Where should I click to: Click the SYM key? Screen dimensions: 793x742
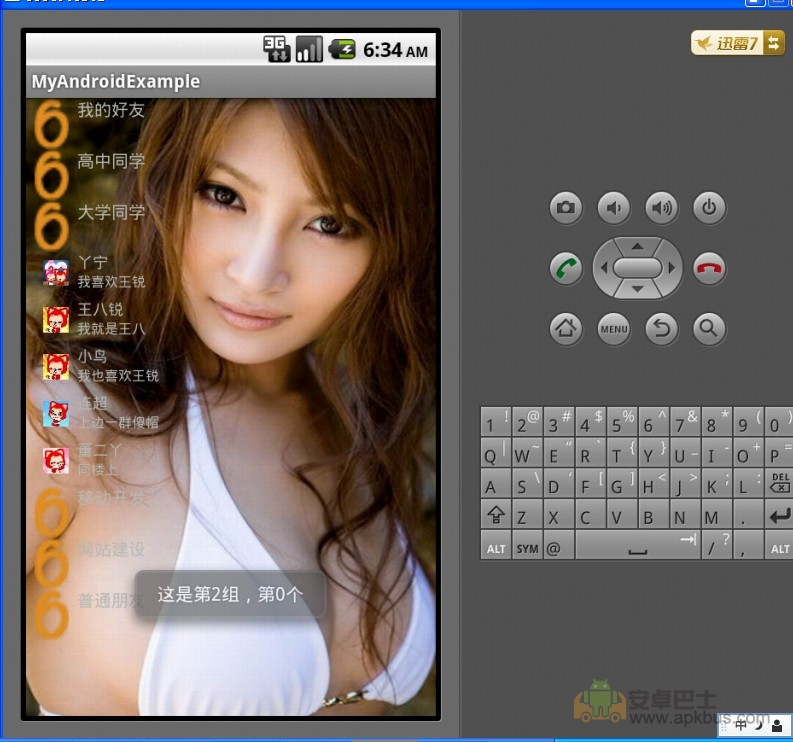pos(527,545)
